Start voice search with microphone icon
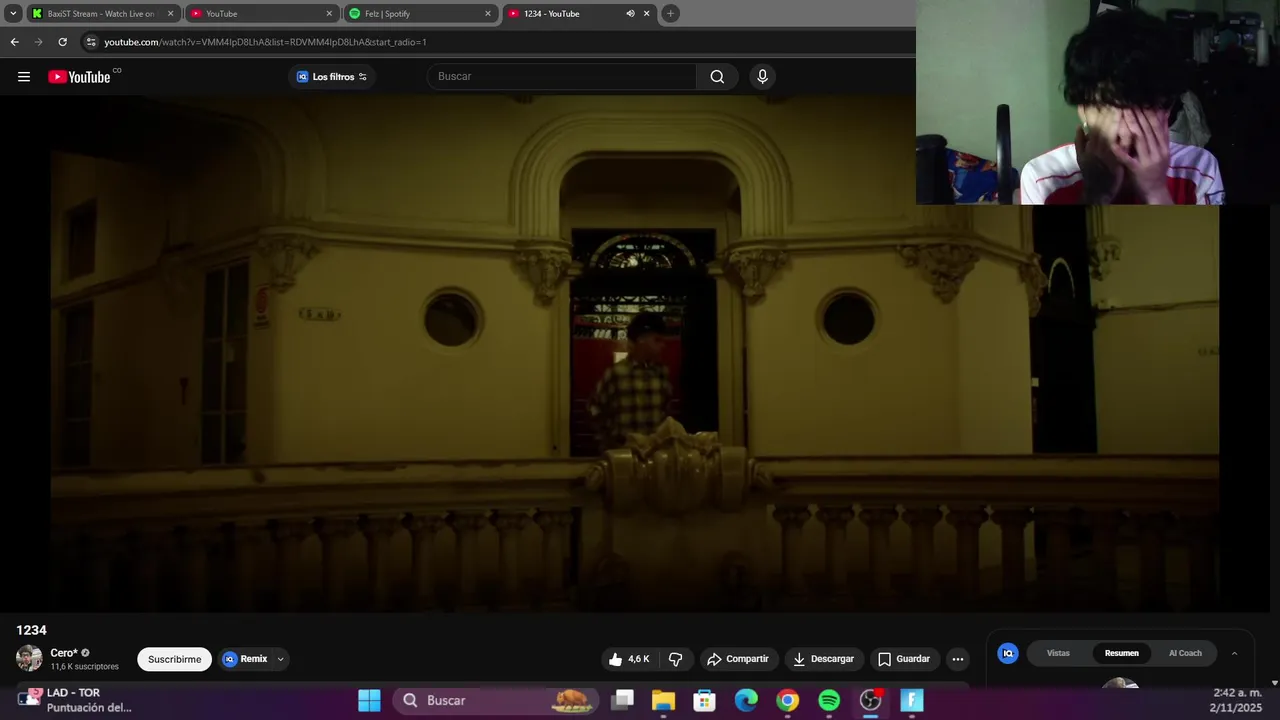Screen dimensions: 1280x720 pyautogui.click(x=762, y=77)
